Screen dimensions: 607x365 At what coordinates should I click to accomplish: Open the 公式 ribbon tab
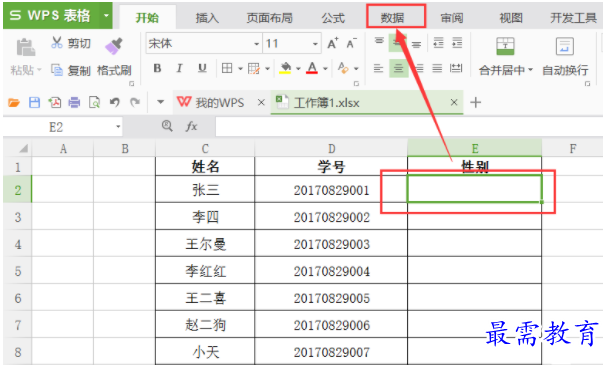333,18
